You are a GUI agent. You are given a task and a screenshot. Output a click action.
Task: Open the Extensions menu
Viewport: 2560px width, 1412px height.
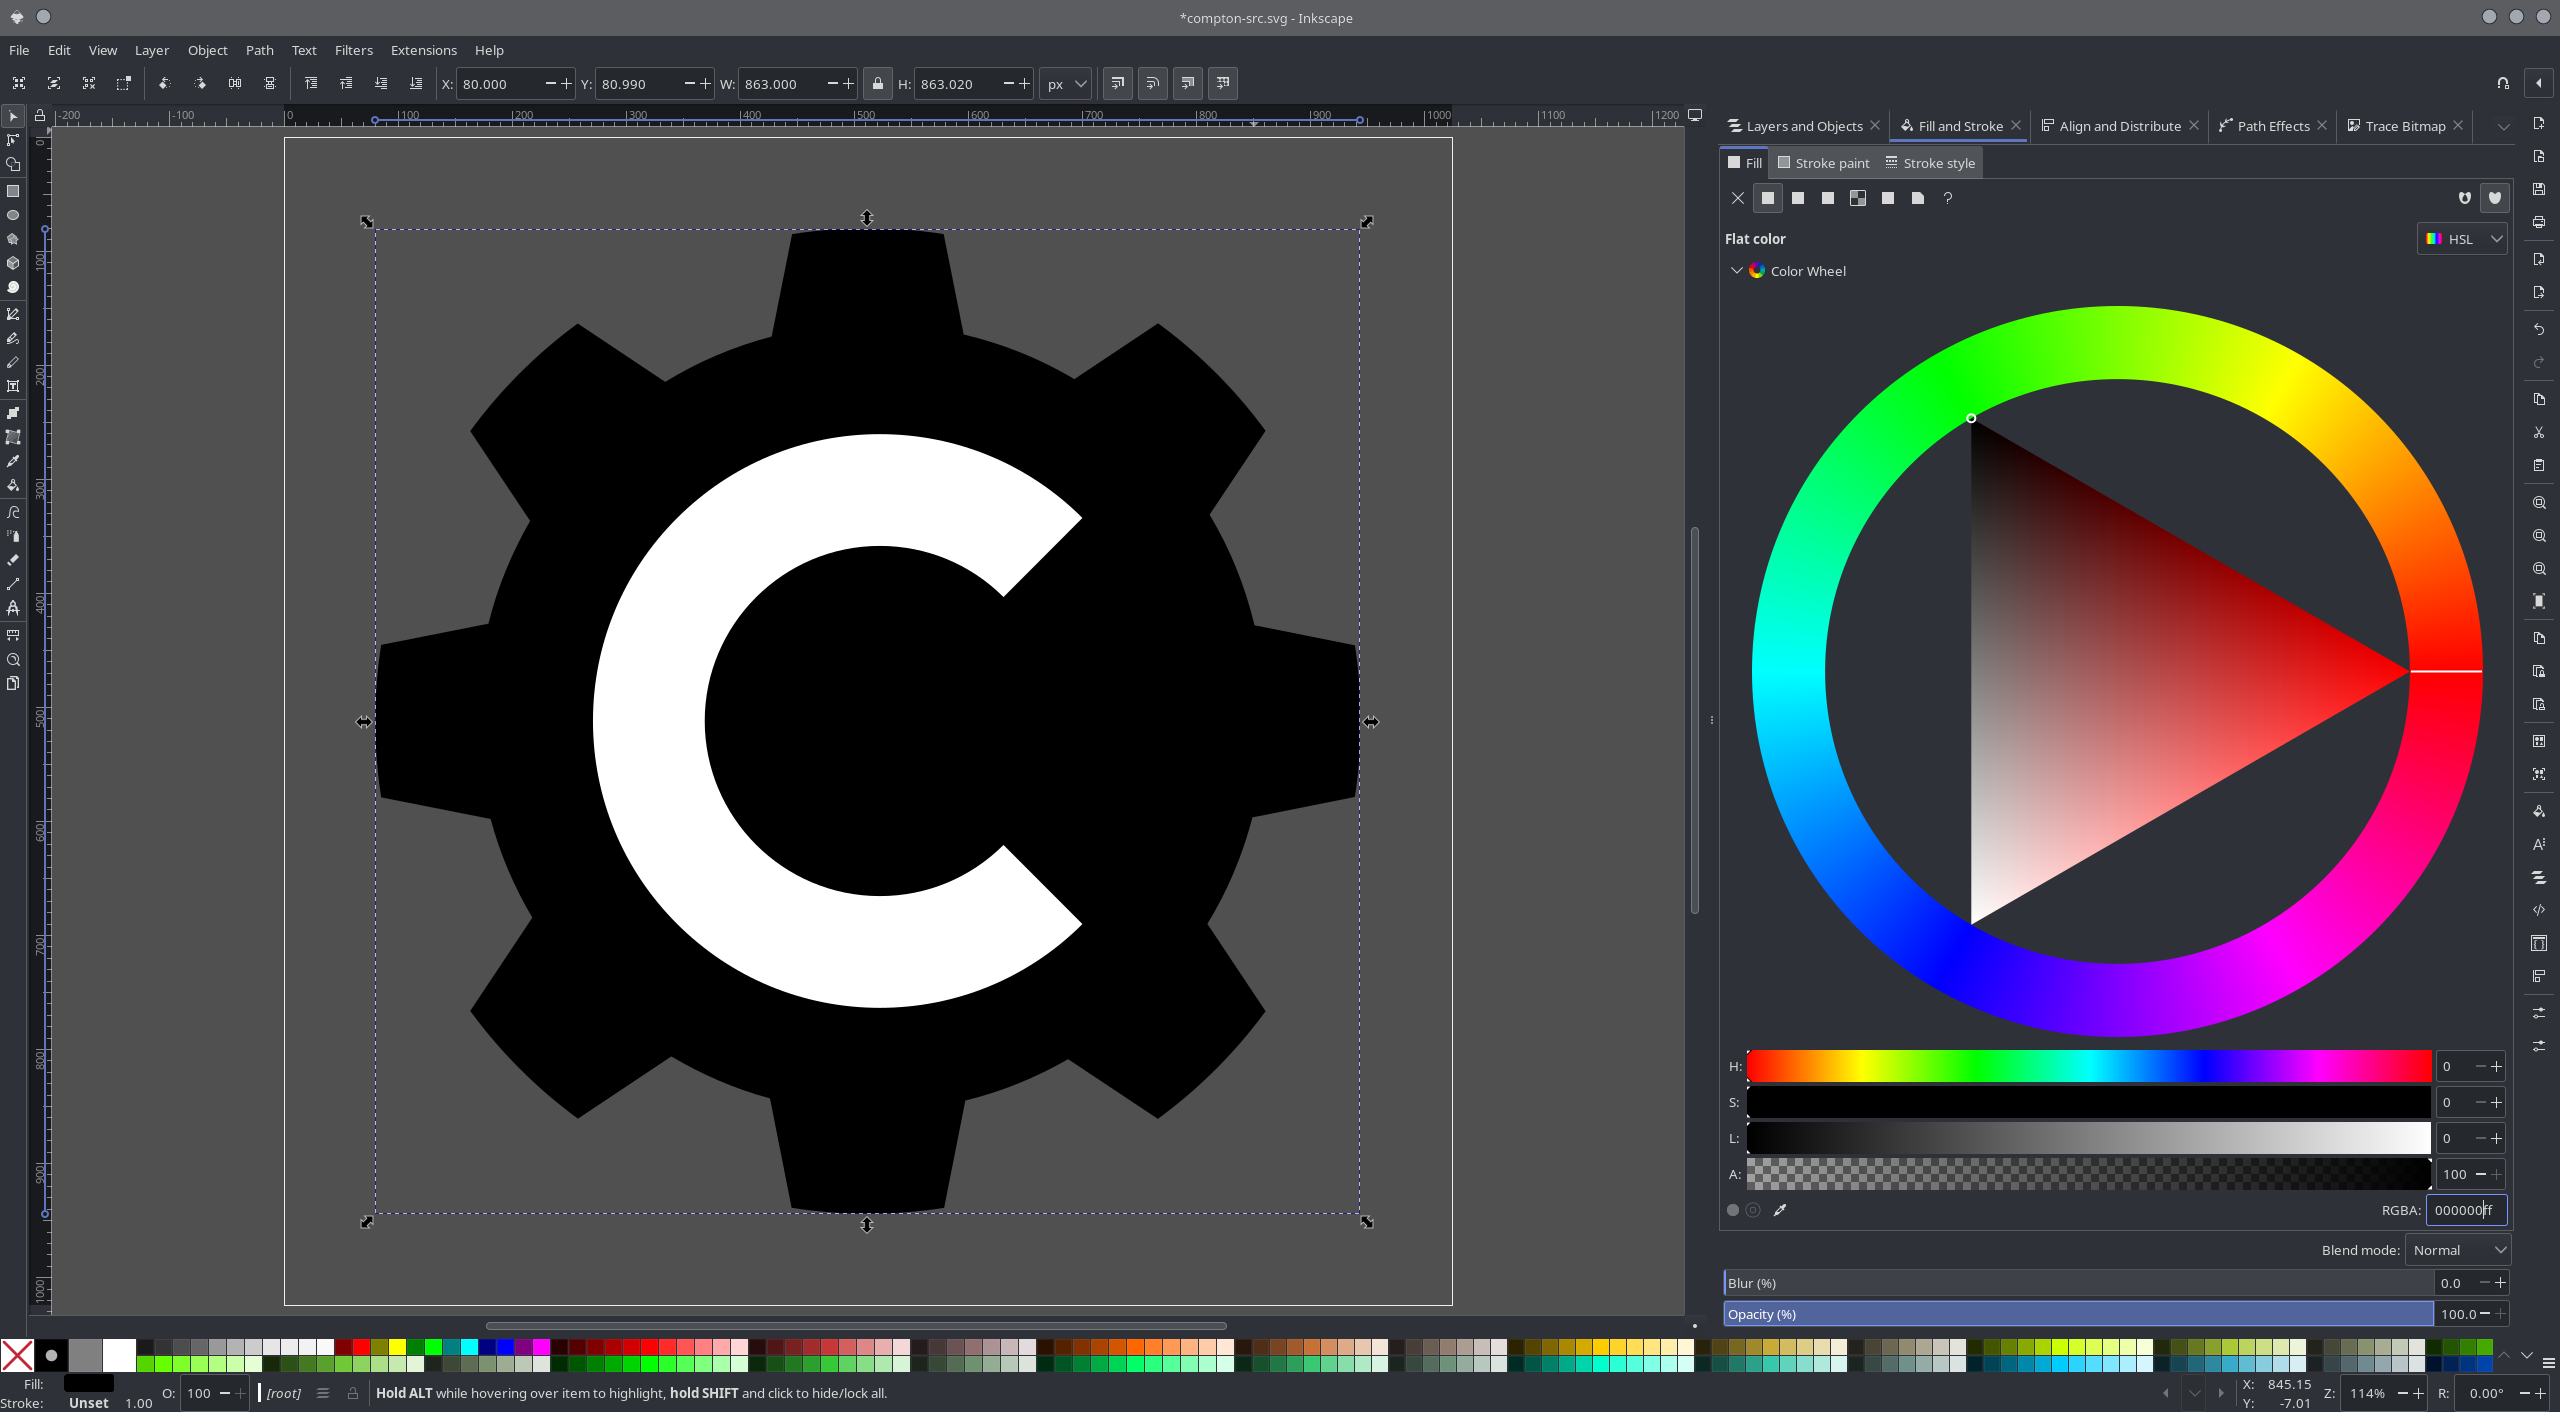[423, 50]
